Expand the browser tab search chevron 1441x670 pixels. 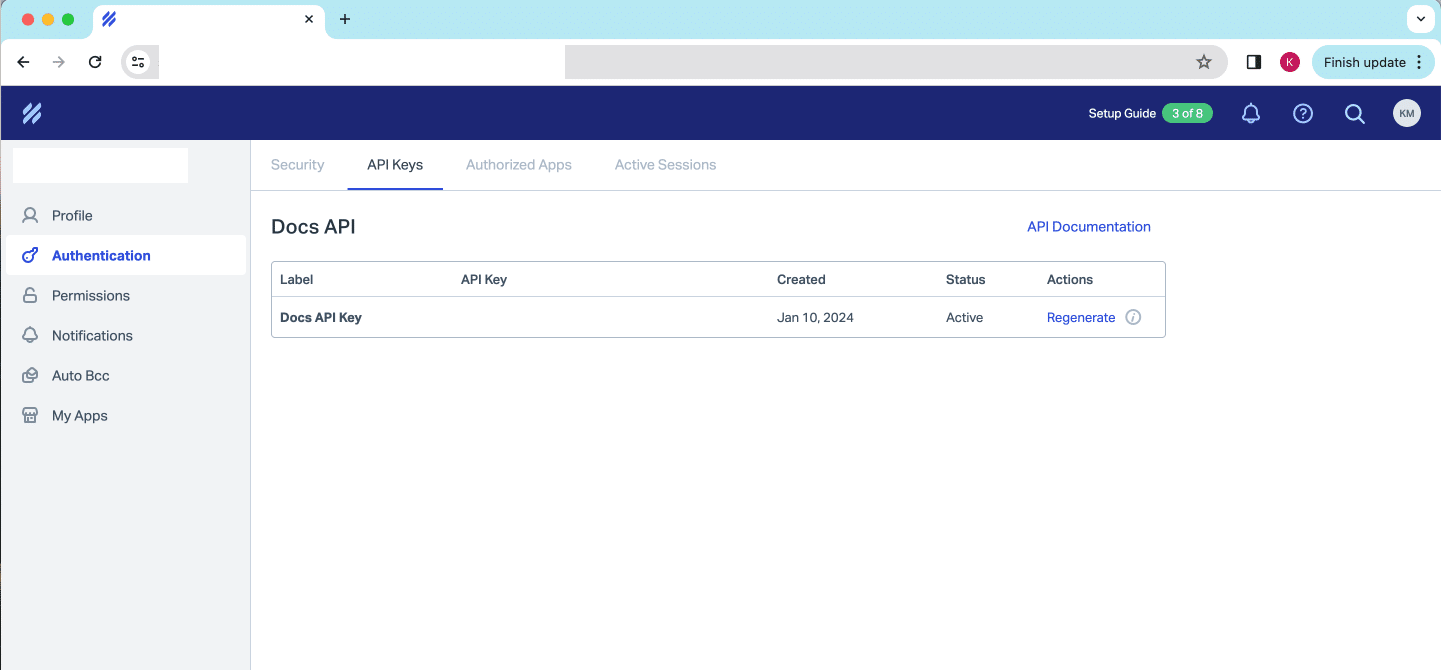(x=1420, y=19)
